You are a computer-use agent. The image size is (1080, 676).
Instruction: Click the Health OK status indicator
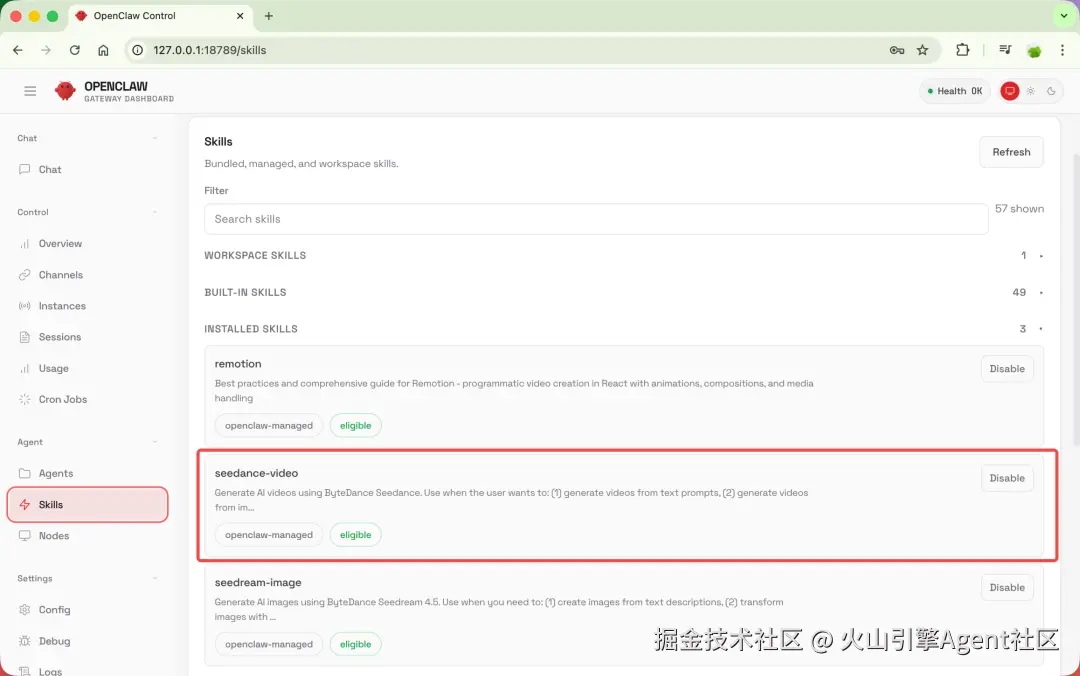pyautogui.click(x=955, y=91)
